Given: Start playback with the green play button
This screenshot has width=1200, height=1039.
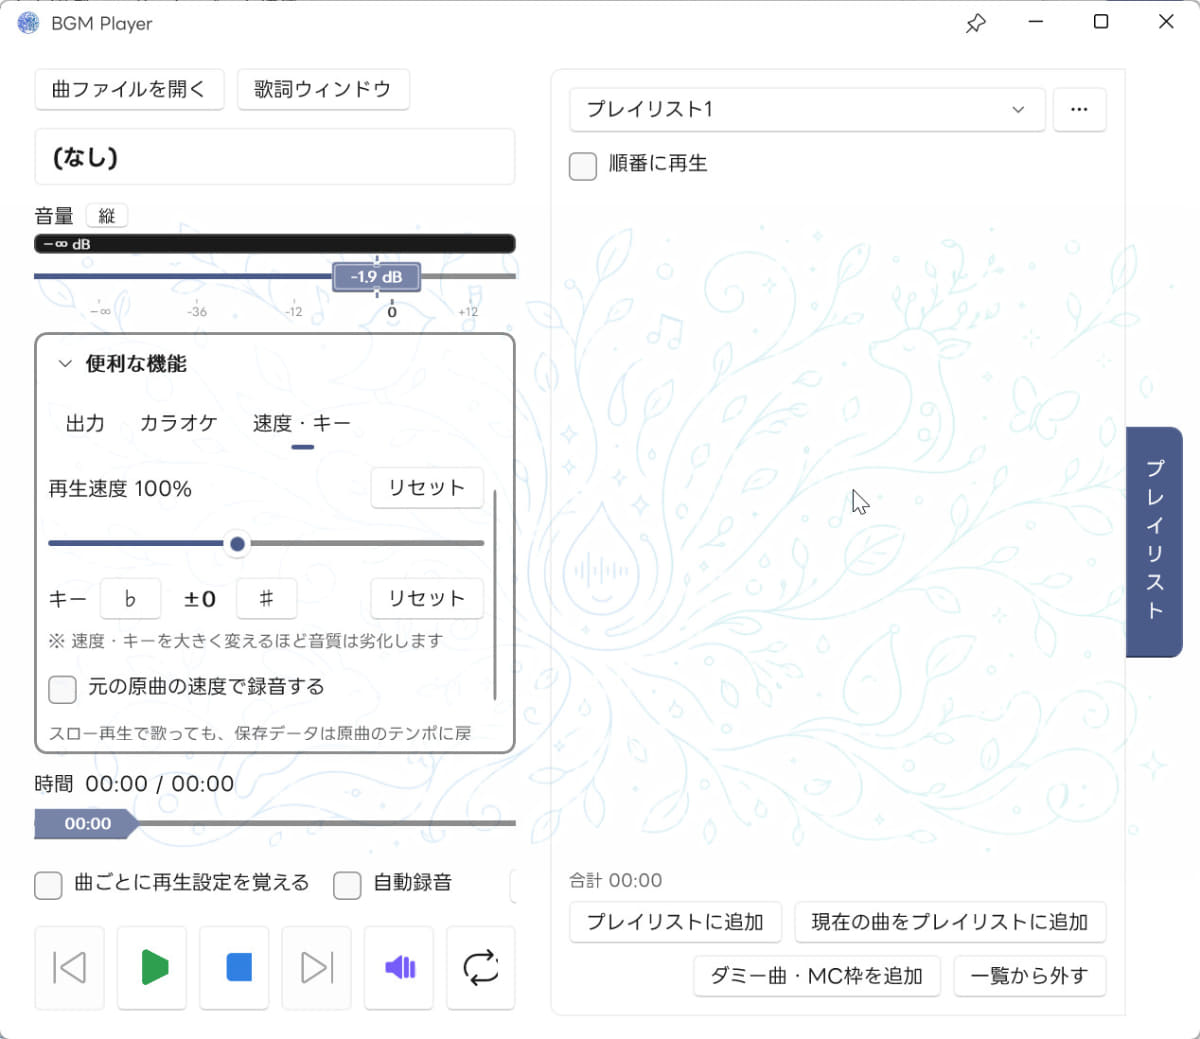Looking at the screenshot, I should tap(152, 968).
